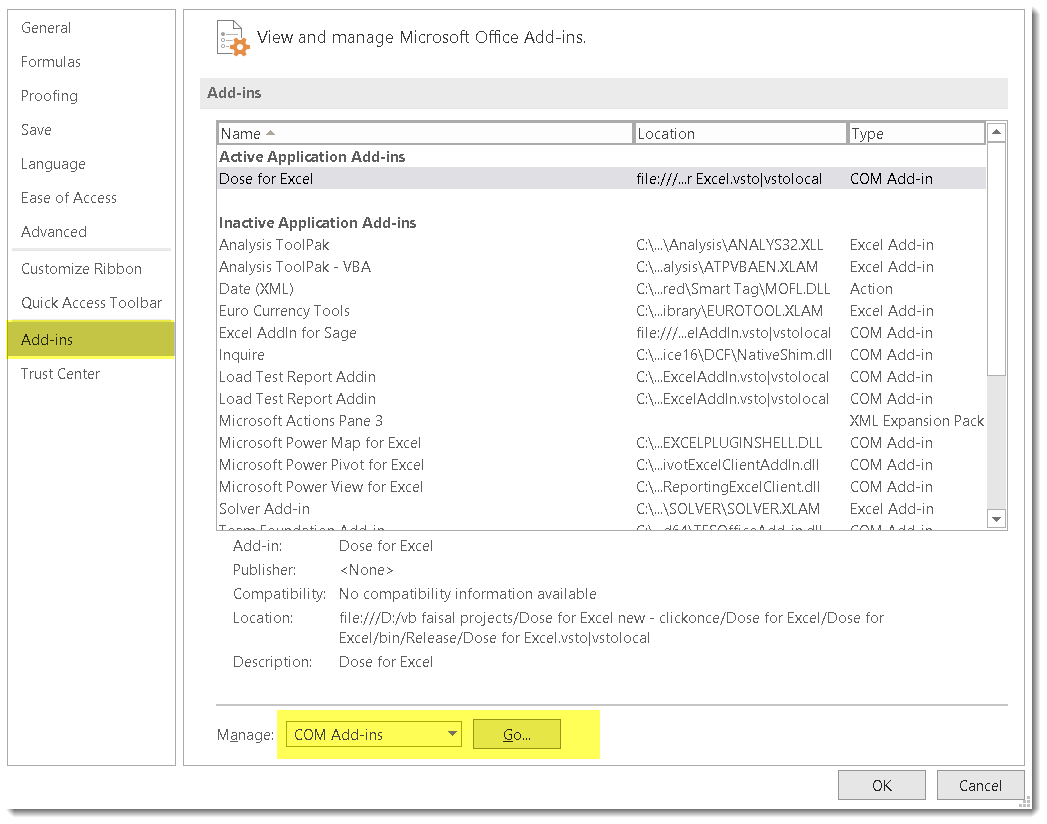Select the Analysis ToolPak row
The height and width of the screenshot is (824, 1047).
(x=602, y=245)
